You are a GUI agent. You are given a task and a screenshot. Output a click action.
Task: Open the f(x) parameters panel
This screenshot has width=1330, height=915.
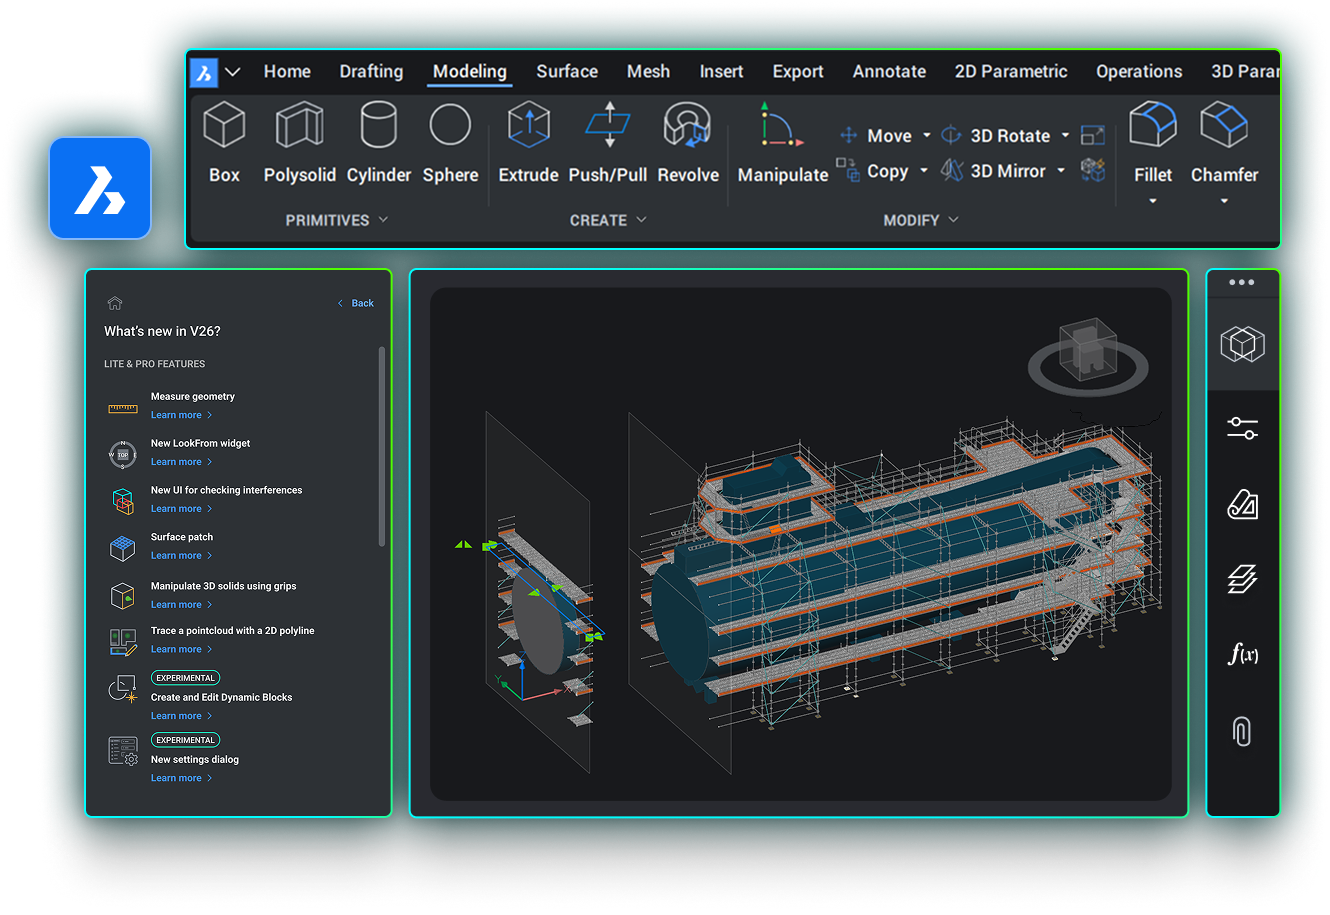[1242, 655]
